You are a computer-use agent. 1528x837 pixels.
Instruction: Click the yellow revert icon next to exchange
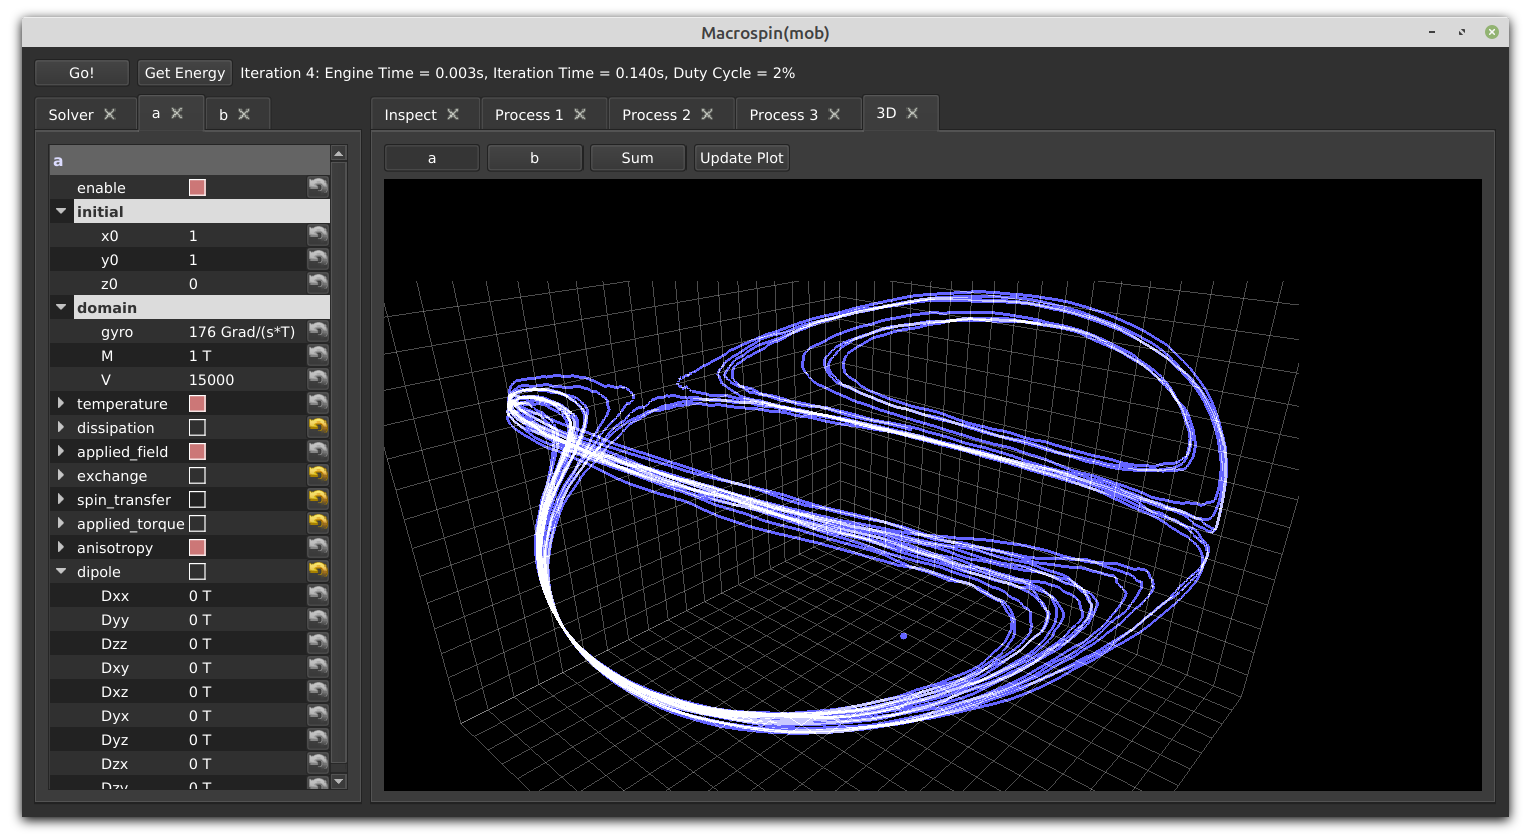click(318, 475)
